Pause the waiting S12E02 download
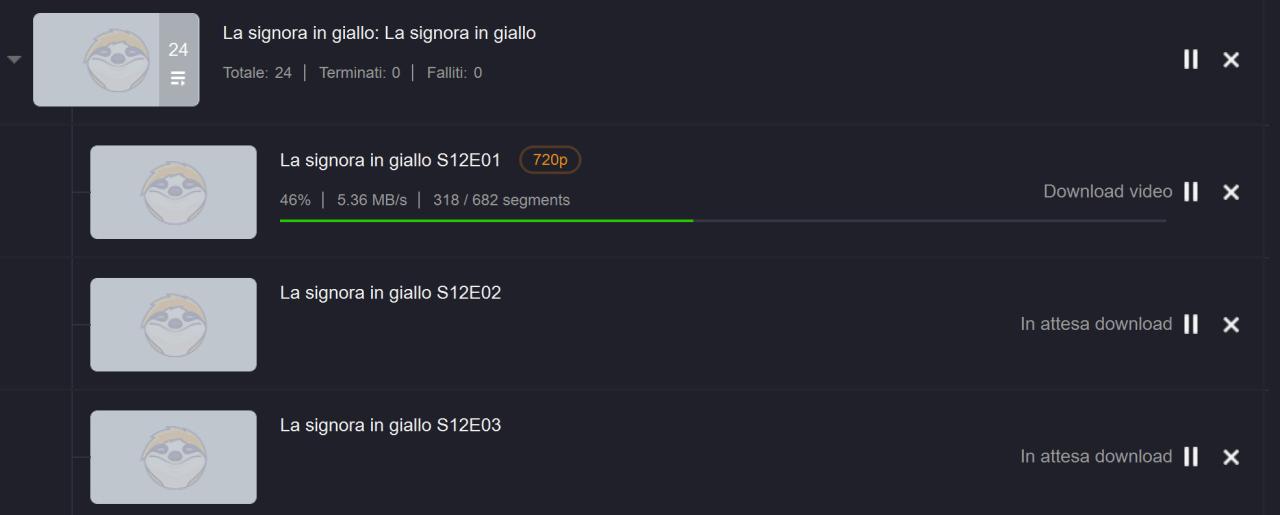 (x=1190, y=324)
